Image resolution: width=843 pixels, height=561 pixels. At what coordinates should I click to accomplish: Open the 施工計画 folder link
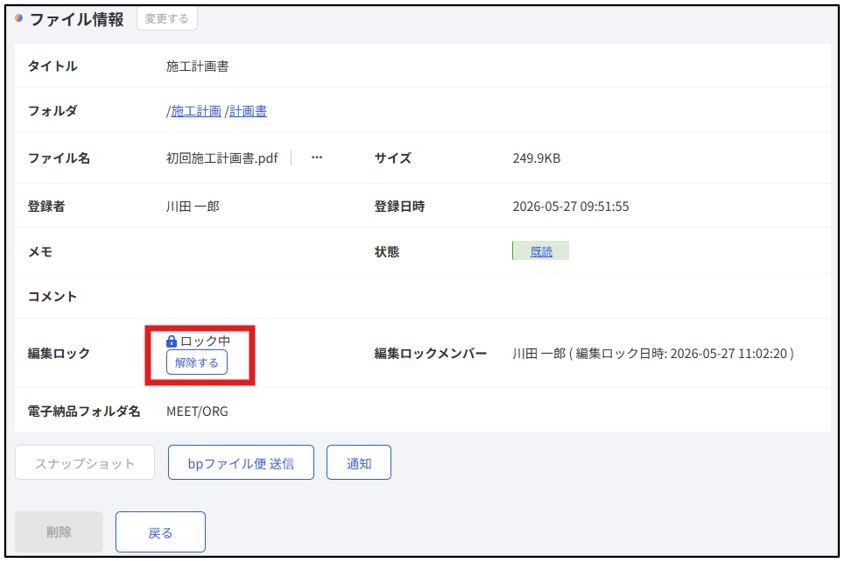coord(196,111)
